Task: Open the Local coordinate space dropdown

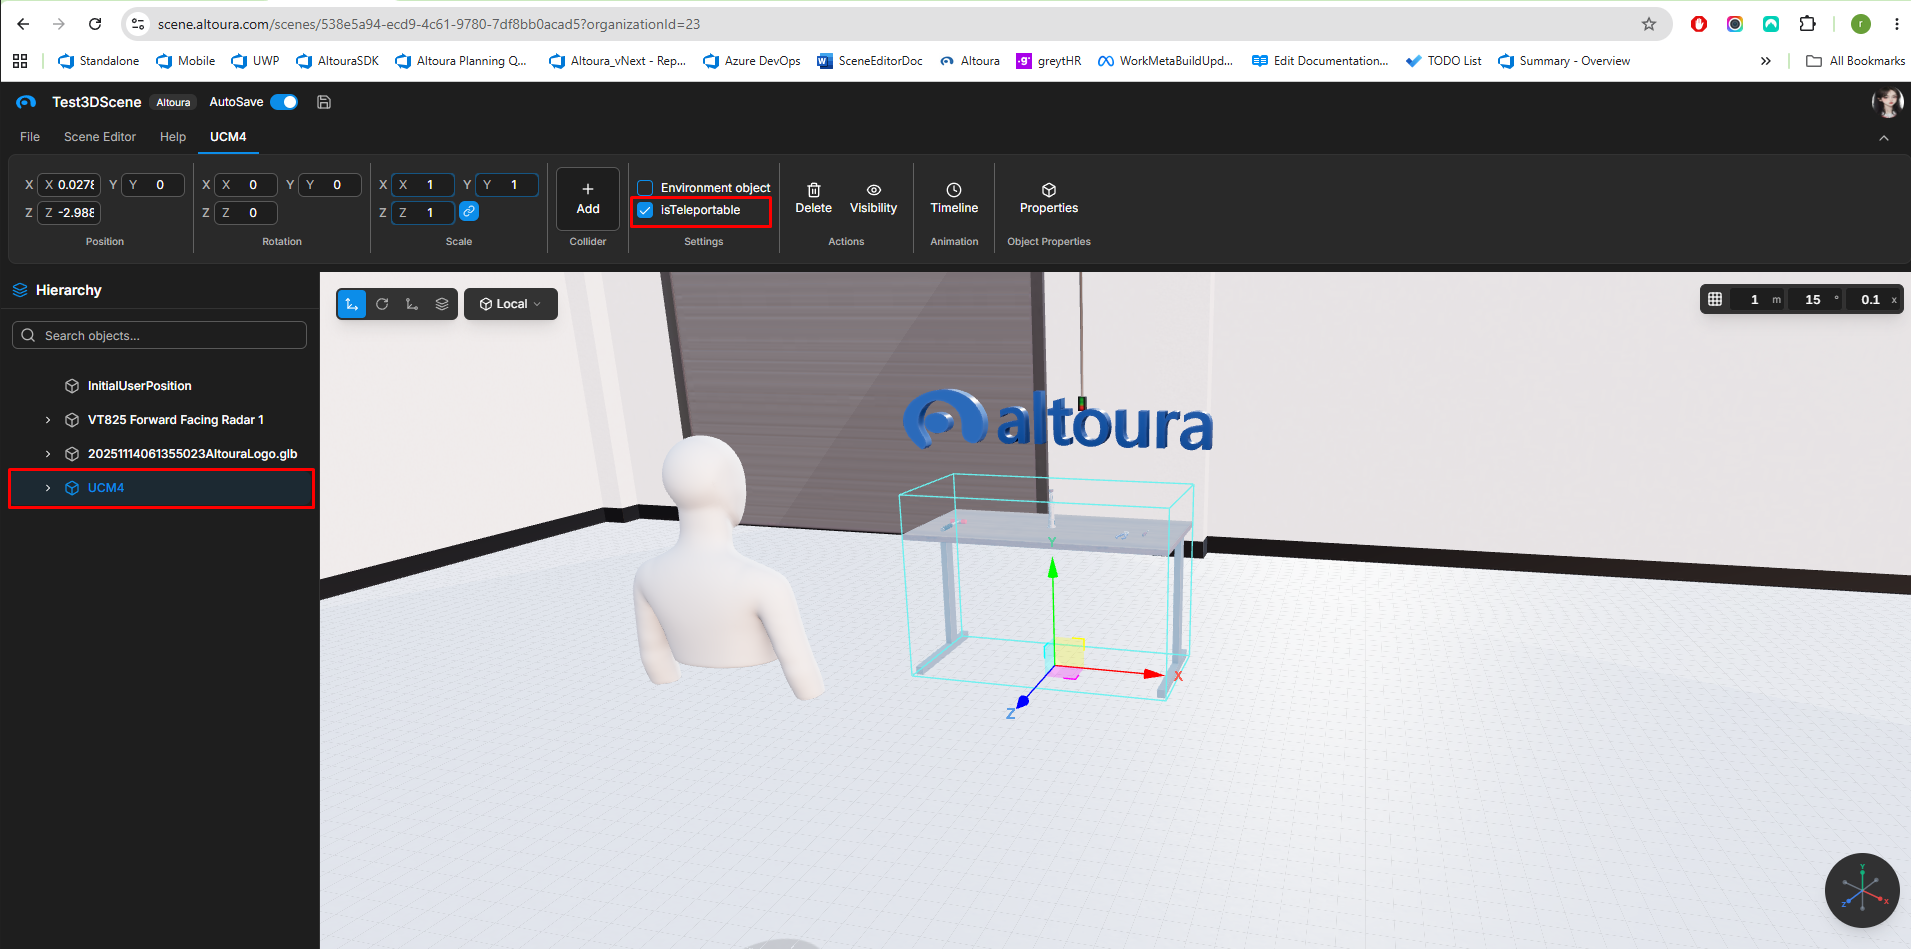Action: pyautogui.click(x=511, y=304)
